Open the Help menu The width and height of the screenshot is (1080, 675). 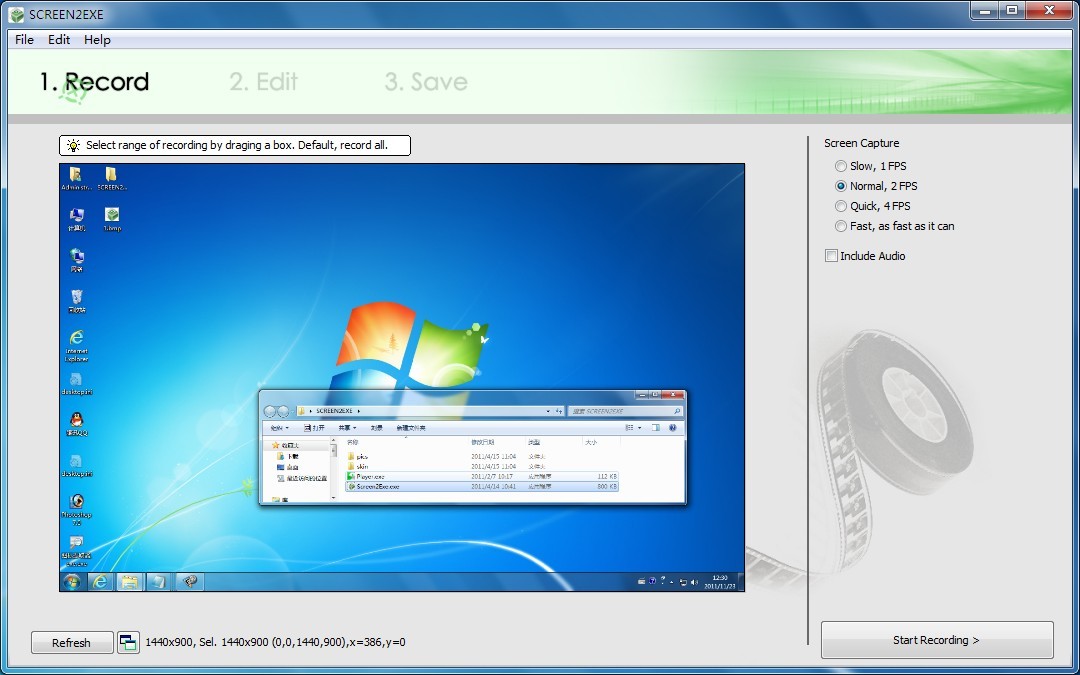[x=97, y=40]
